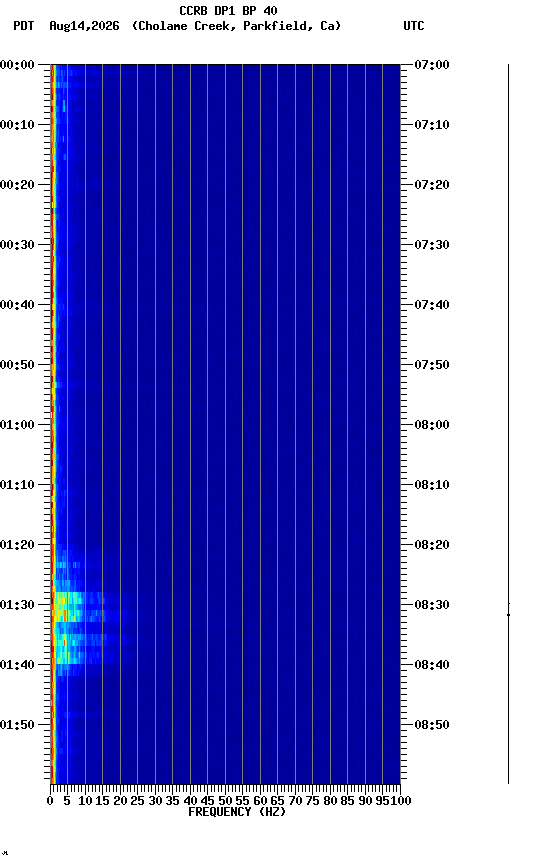Click the "UTC" timezone label
This screenshot has height=864, width=552.
tap(414, 26)
